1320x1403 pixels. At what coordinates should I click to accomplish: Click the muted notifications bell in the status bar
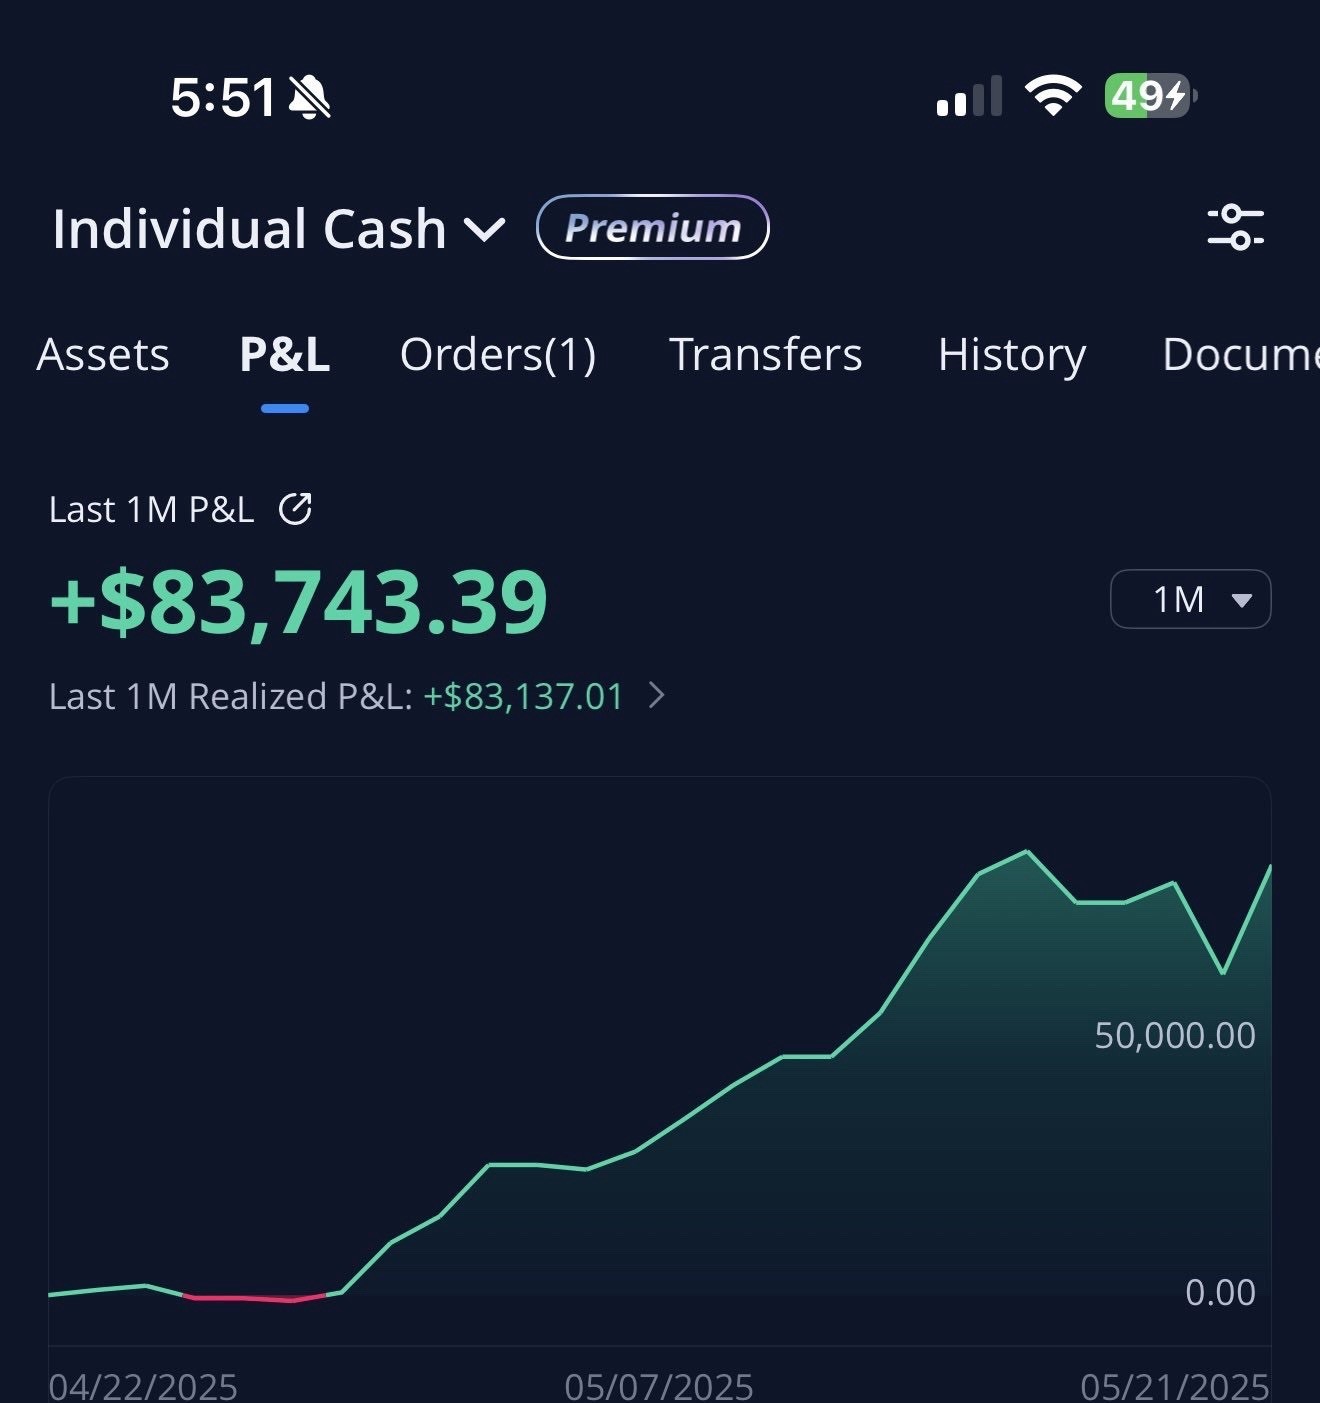pyautogui.click(x=310, y=95)
